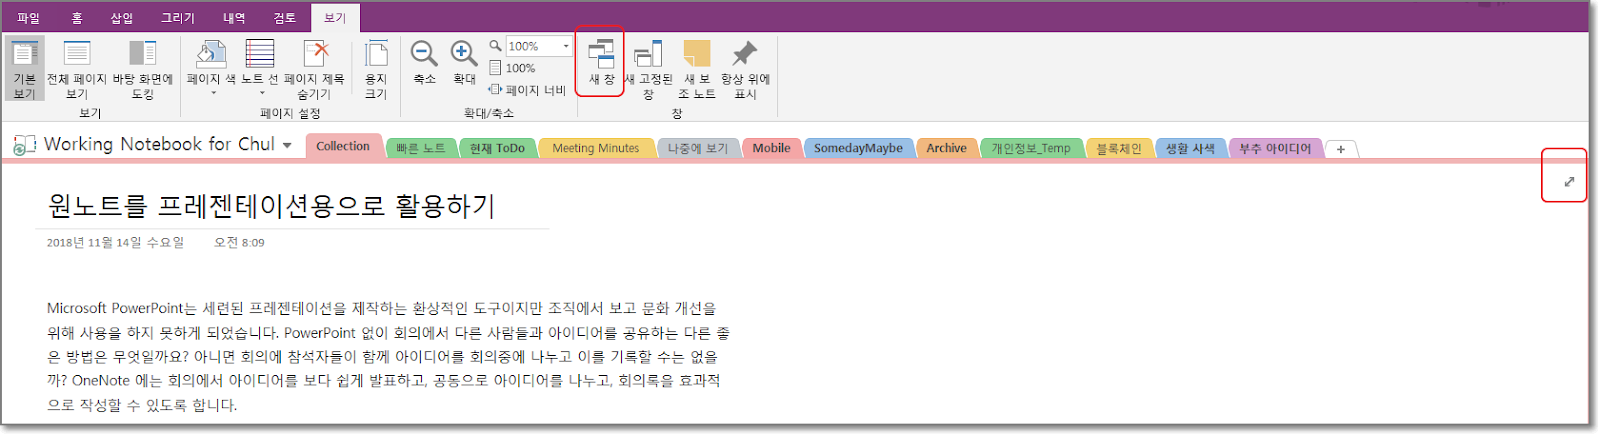This screenshot has width=1600, height=434.
Task: Click the 축소 zoom out magnifier
Action: point(425,62)
